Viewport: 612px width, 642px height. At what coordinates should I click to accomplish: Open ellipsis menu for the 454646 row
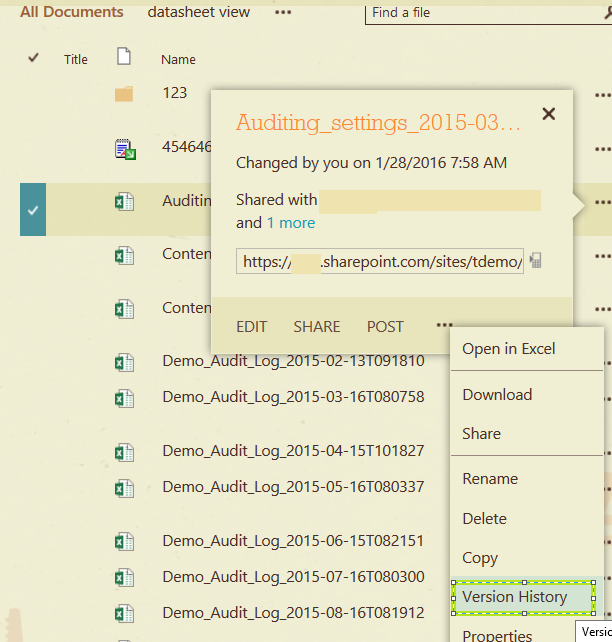[603, 149]
